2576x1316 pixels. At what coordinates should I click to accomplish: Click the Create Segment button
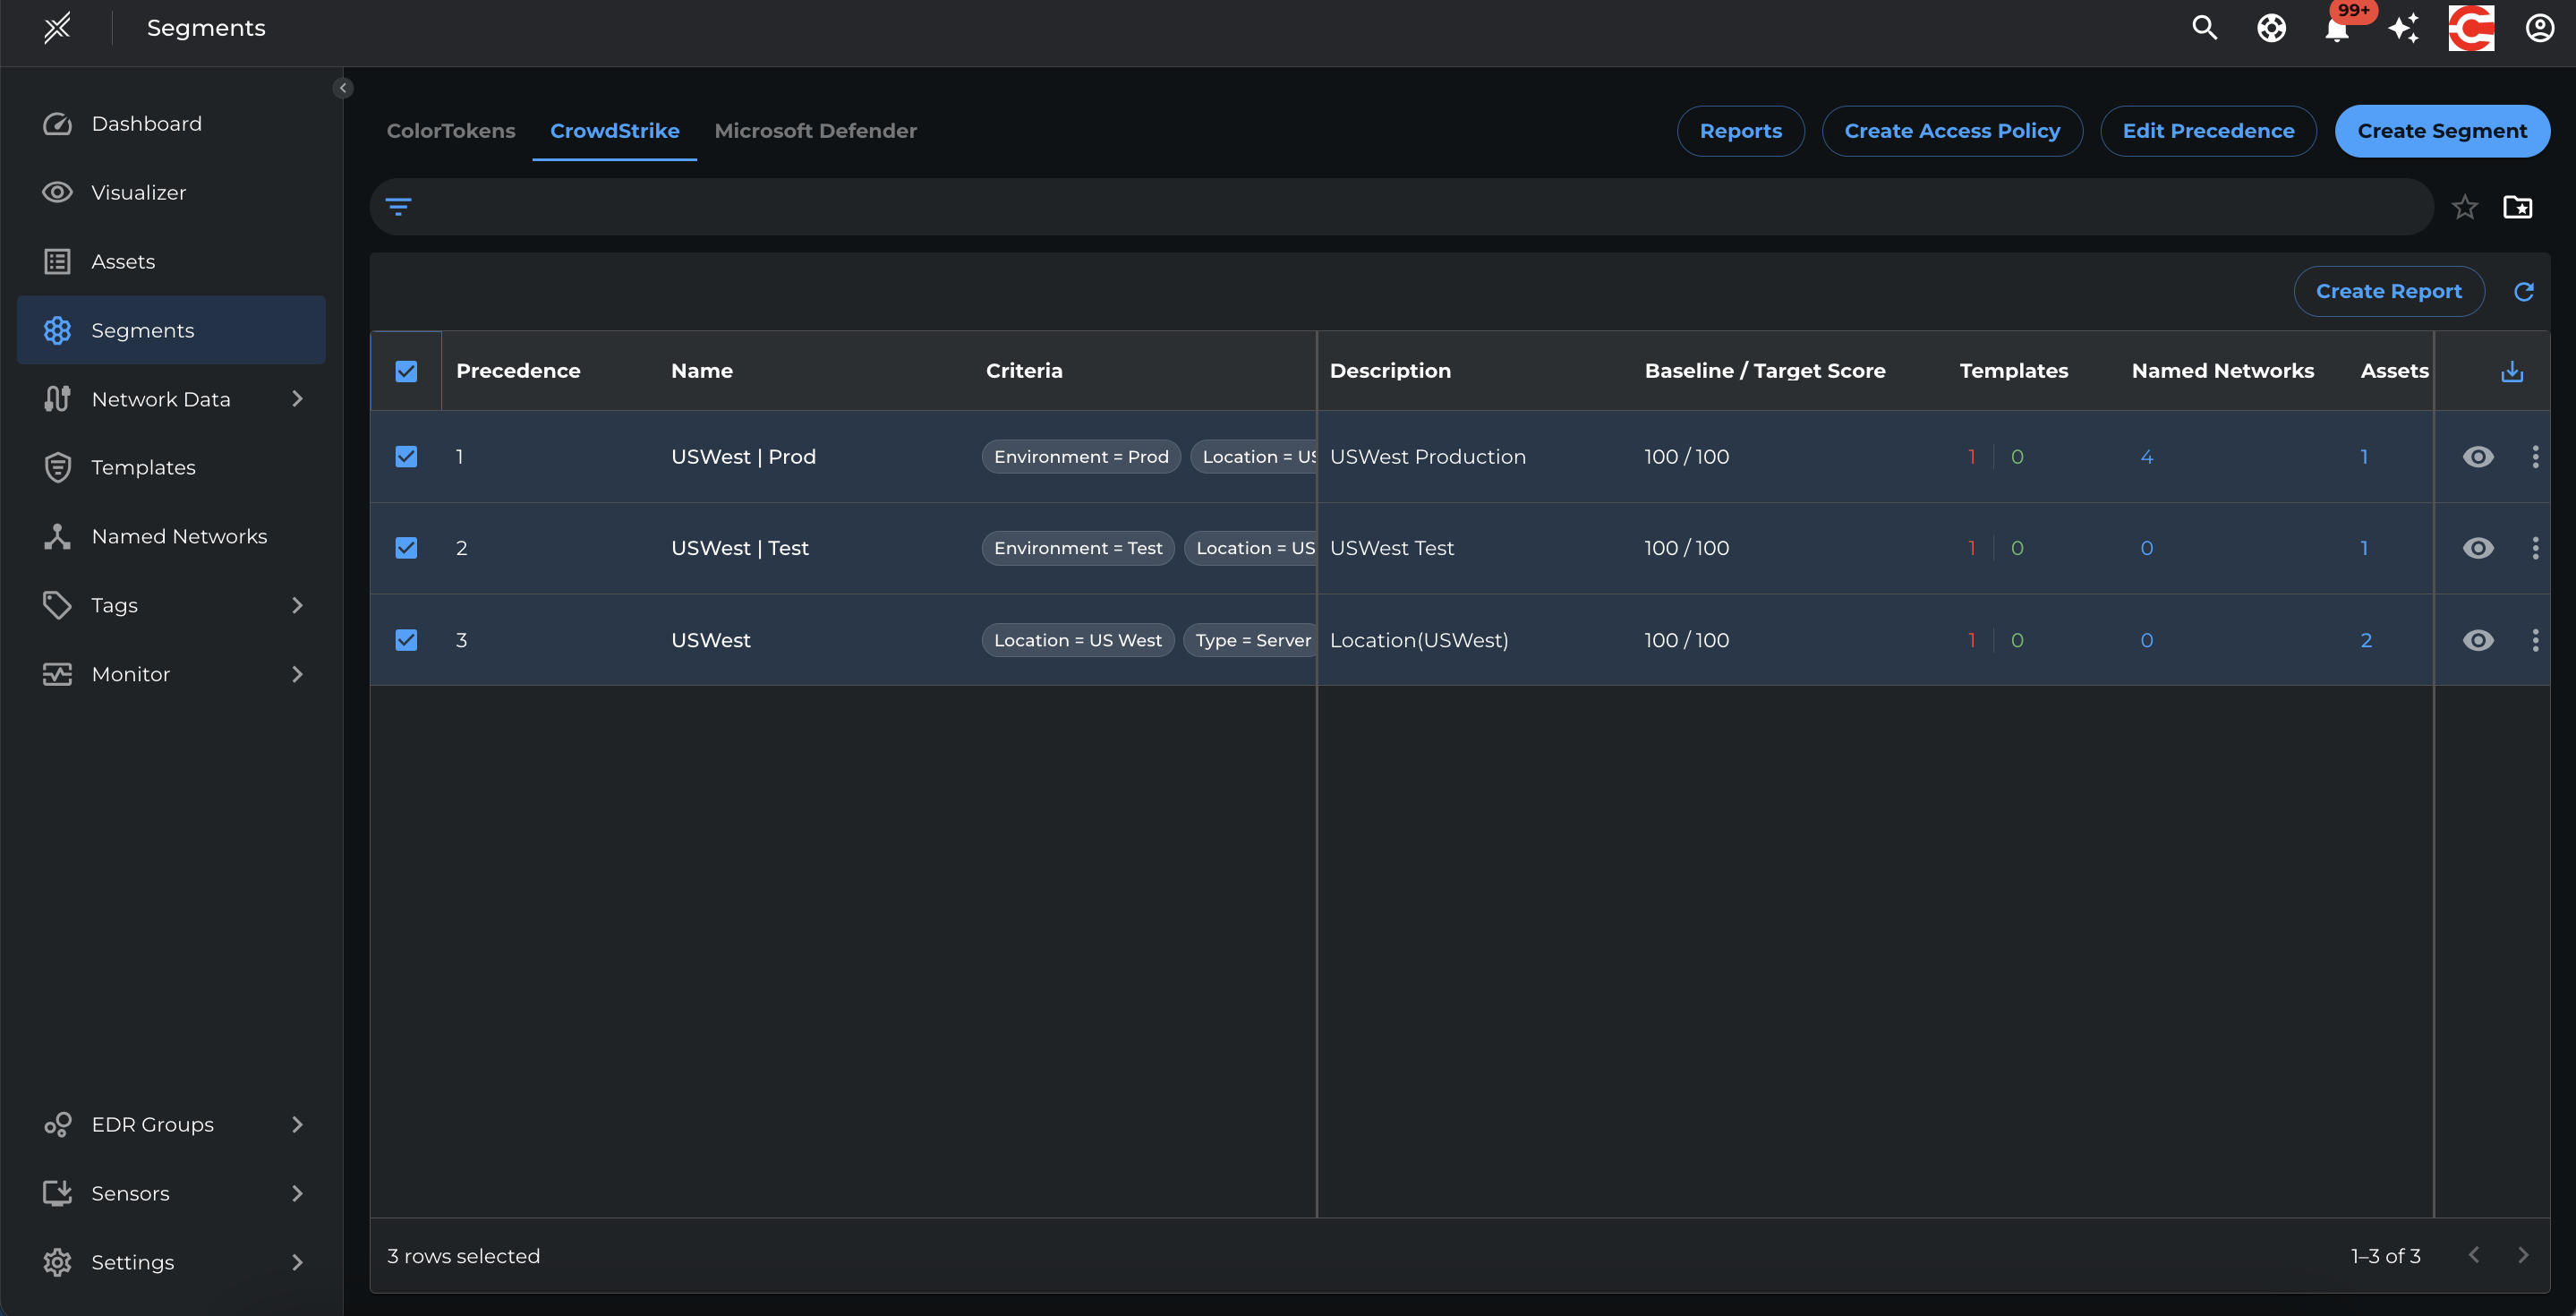pyautogui.click(x=2441, y=131)
